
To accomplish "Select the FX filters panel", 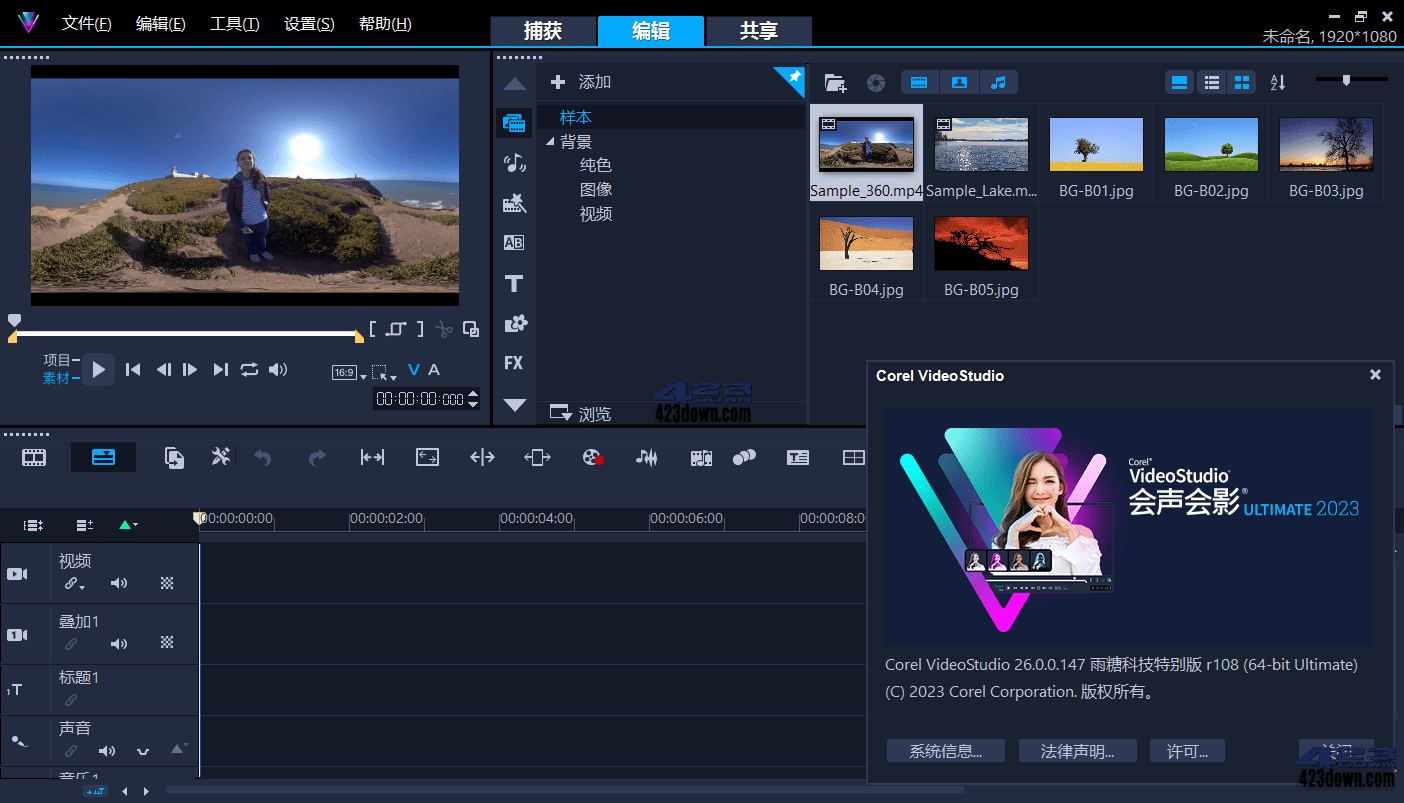I will pos(514,362).
